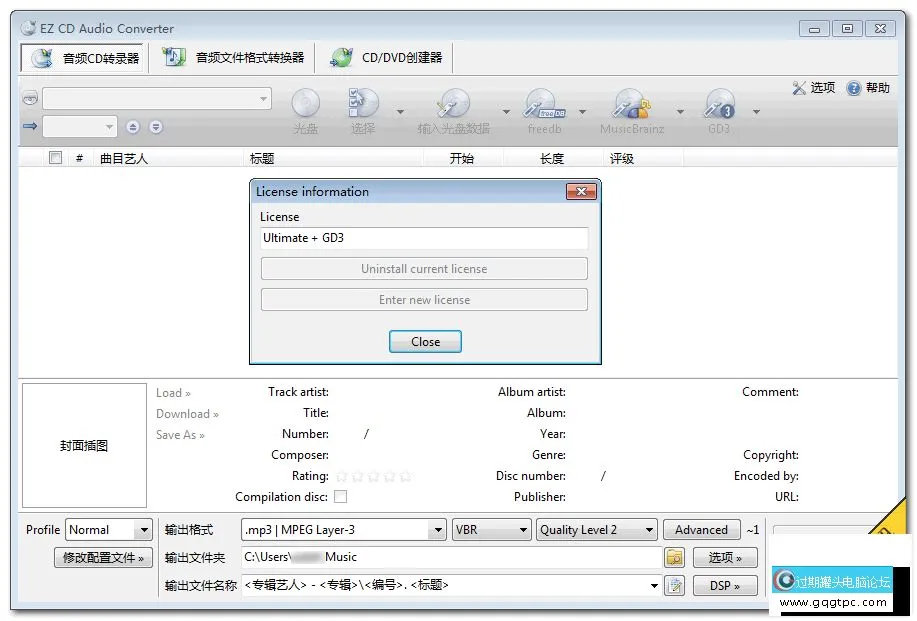Enable the Compilation disc checkbox
Image resolution: width=917 pixels, height=621 pixels.
coord(341,497)
